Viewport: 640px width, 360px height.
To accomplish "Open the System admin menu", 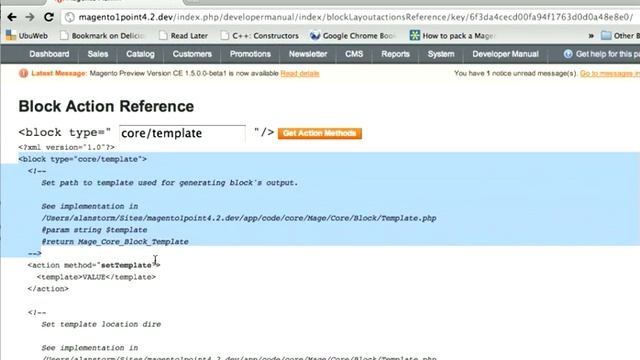I will click(441, 54).
